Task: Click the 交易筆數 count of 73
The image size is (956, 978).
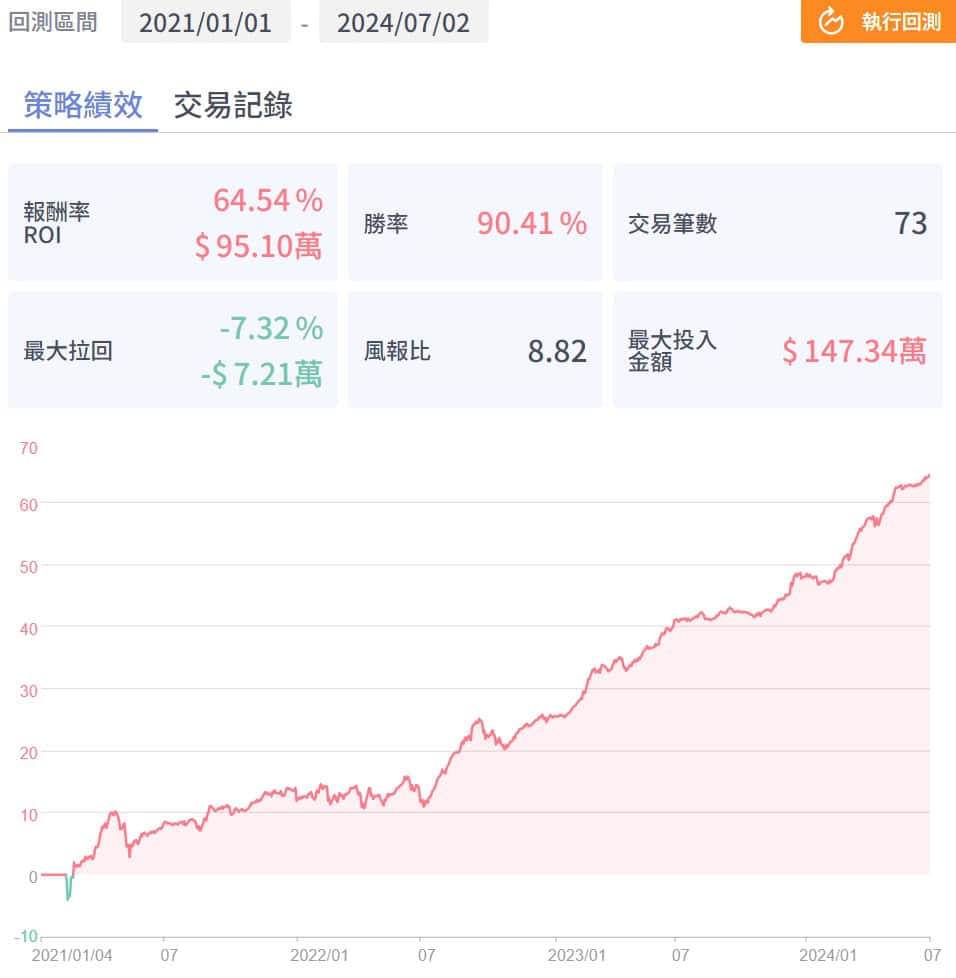Action: pyautogui.click(x=910, y=223)
